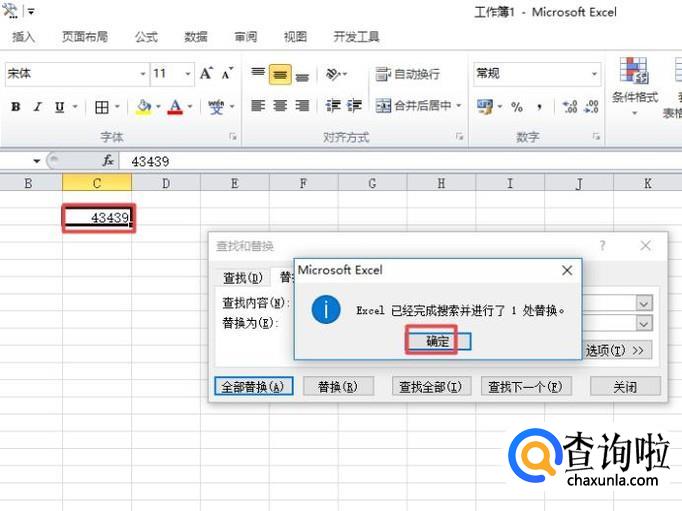Open underline style dropdown arrow

75,107
